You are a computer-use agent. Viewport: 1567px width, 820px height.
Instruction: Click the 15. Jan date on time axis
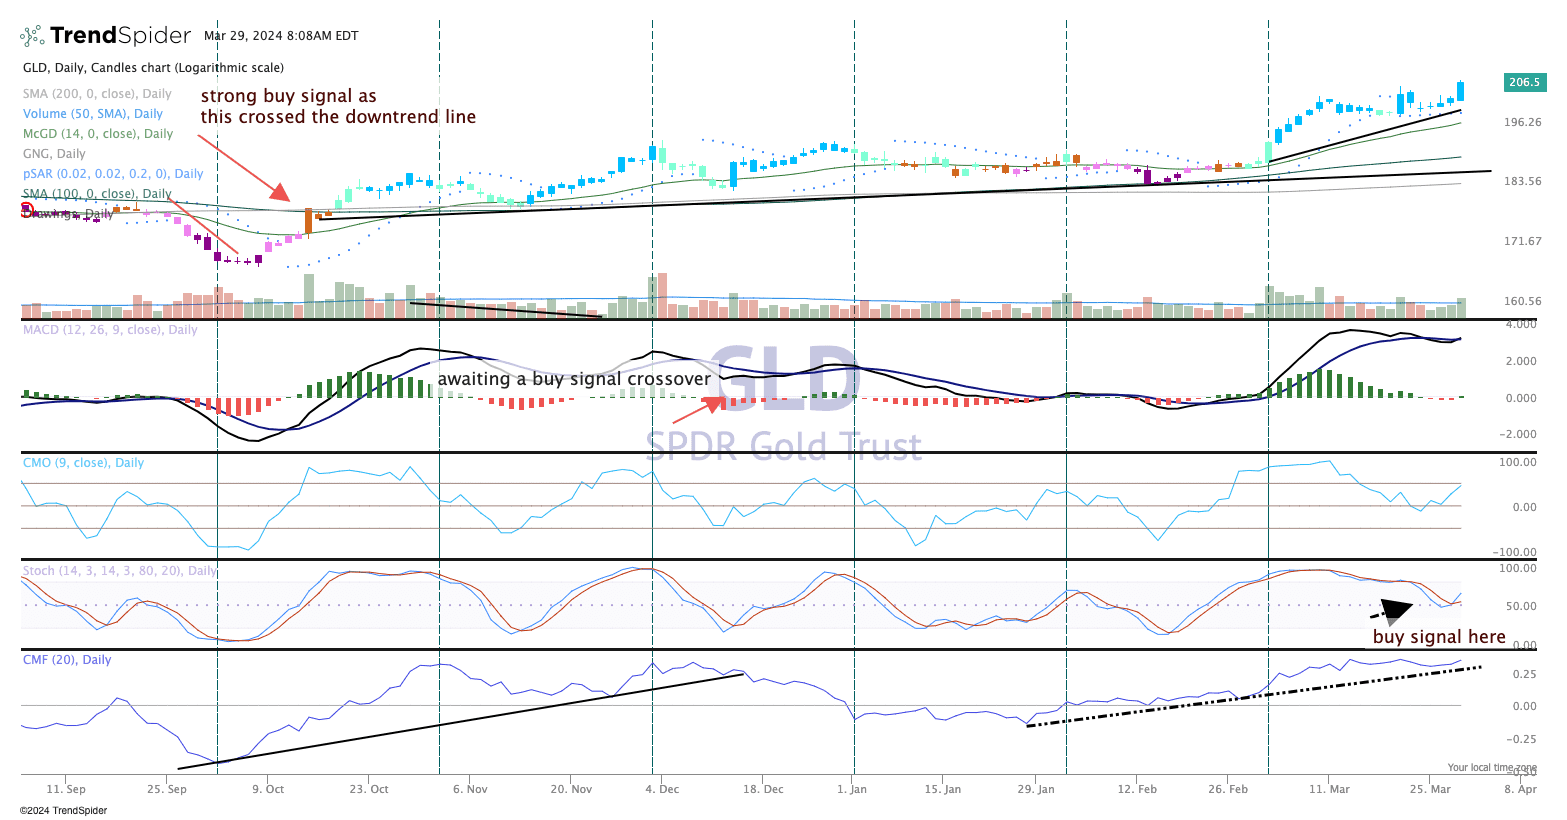coord(943,789)
